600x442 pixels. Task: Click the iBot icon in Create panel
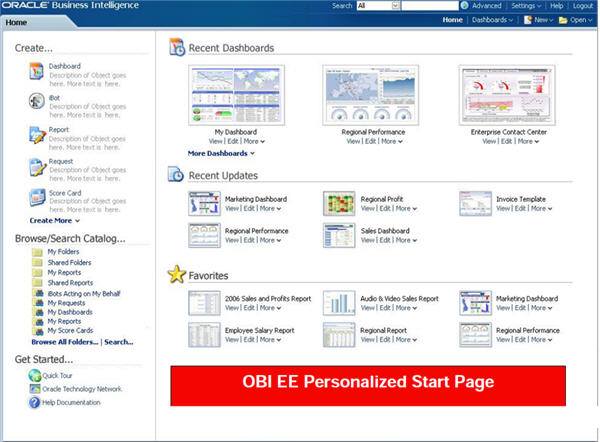click(37, 103)
